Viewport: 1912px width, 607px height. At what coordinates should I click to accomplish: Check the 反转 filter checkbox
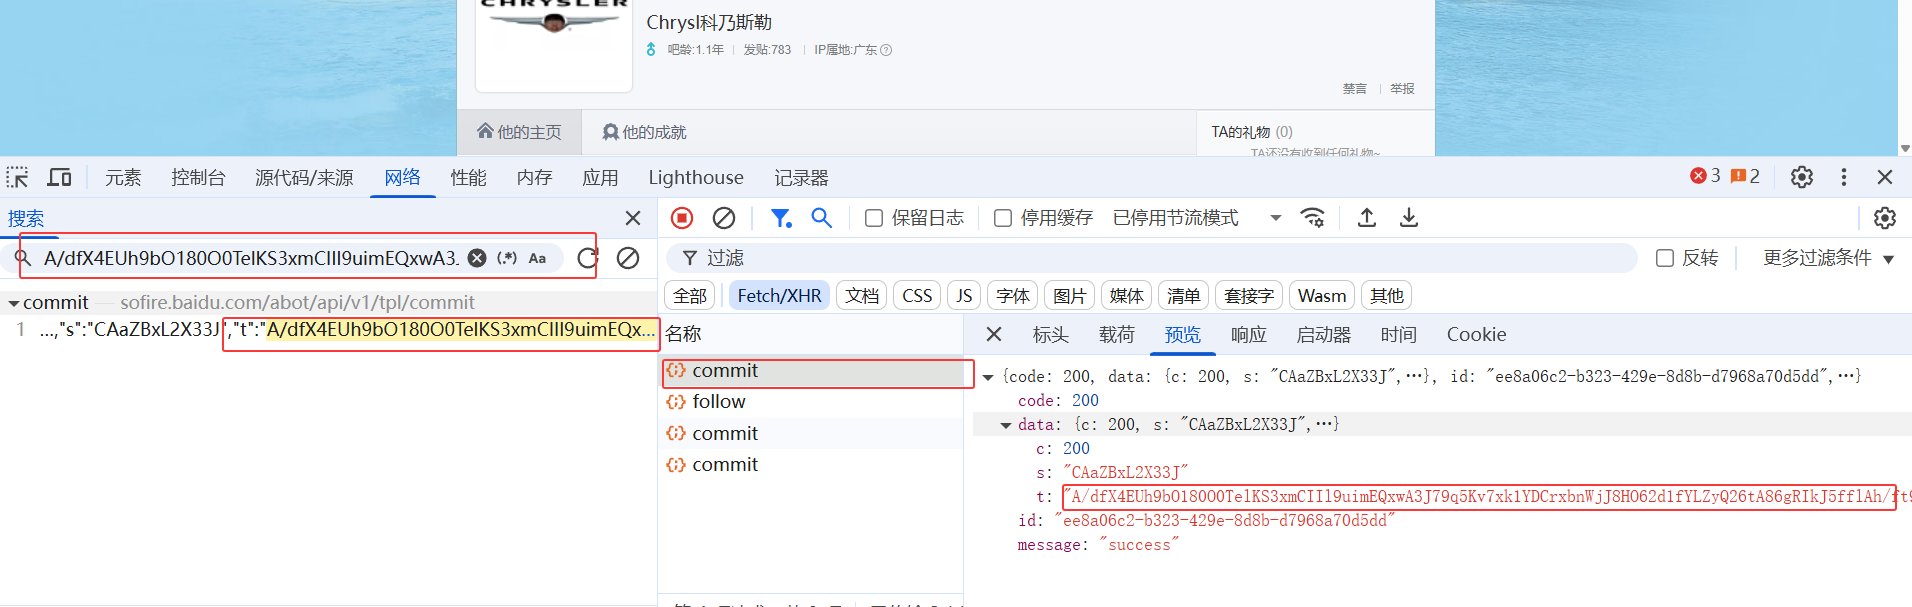pyautogui.click(x=1665, y=258)
